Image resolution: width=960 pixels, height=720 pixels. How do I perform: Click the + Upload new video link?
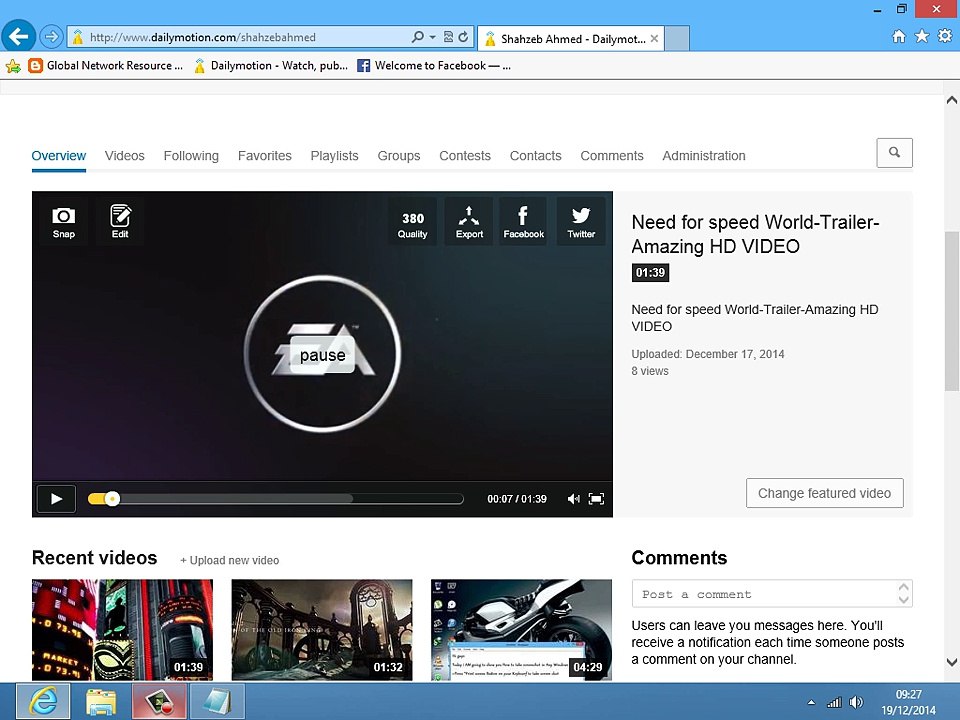230,560
